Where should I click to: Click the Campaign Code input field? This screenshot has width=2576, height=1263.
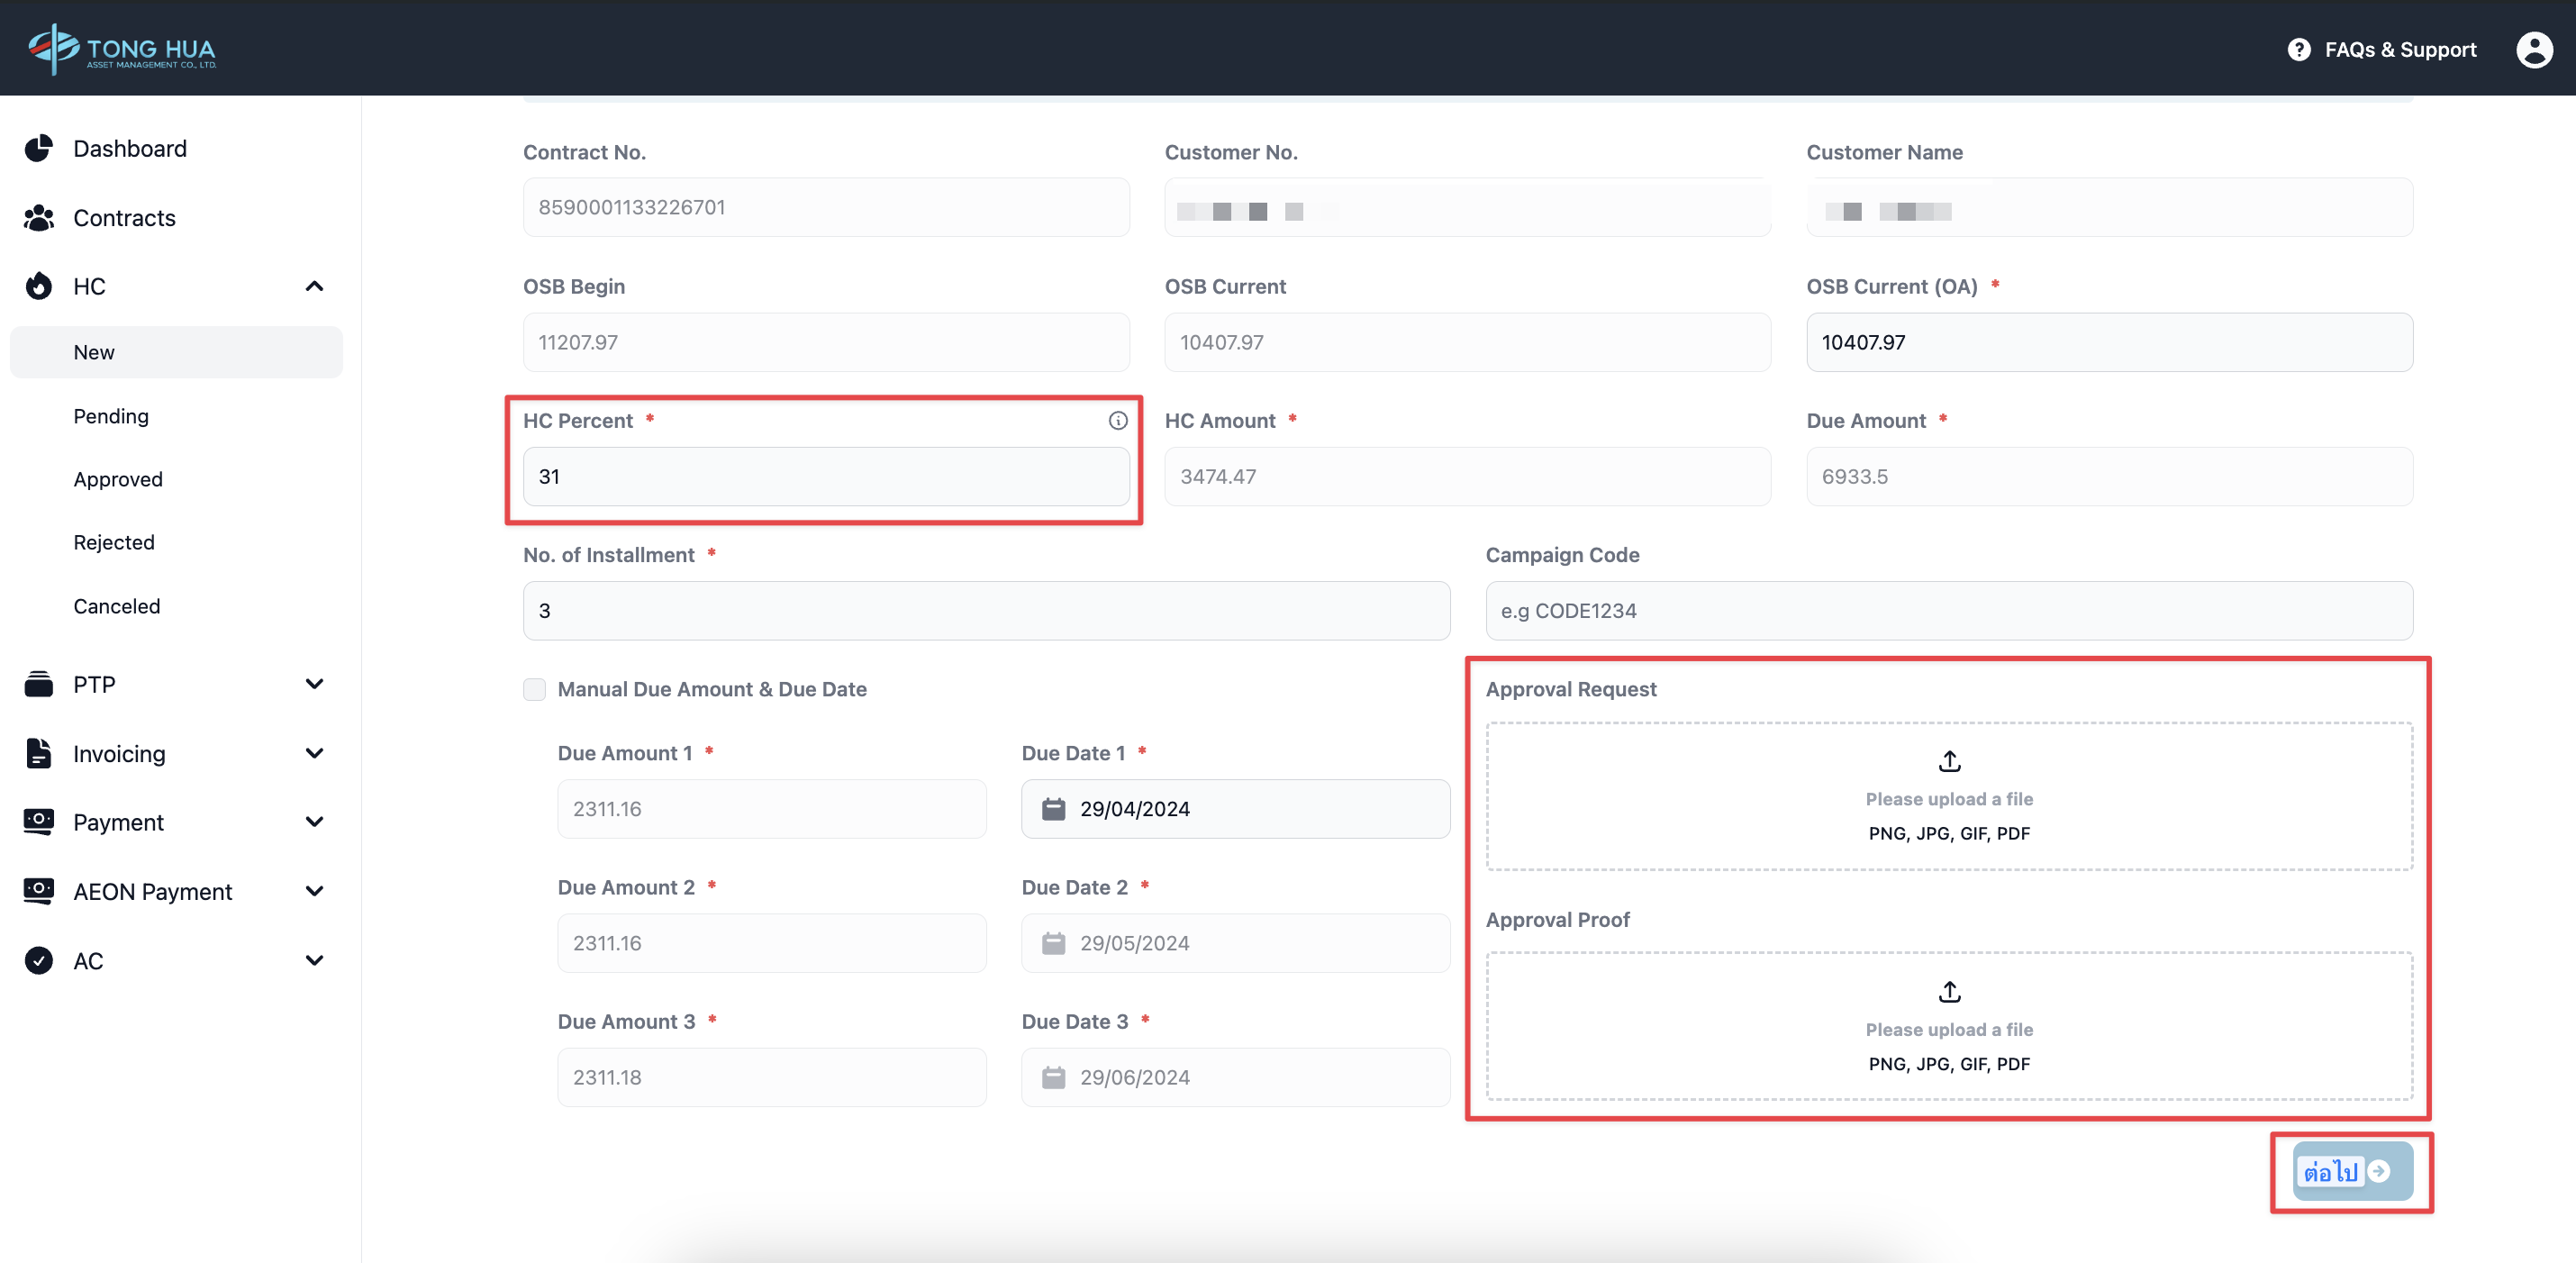pyautogui.click(x=1948, y=610)
